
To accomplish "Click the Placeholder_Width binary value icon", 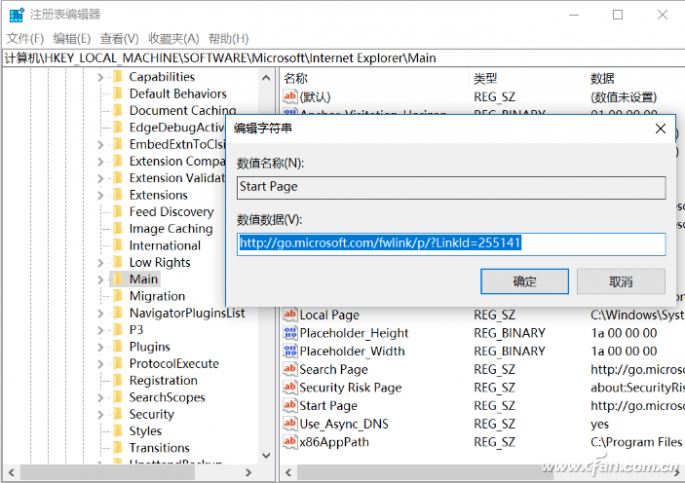I will (x=290, y=351).
